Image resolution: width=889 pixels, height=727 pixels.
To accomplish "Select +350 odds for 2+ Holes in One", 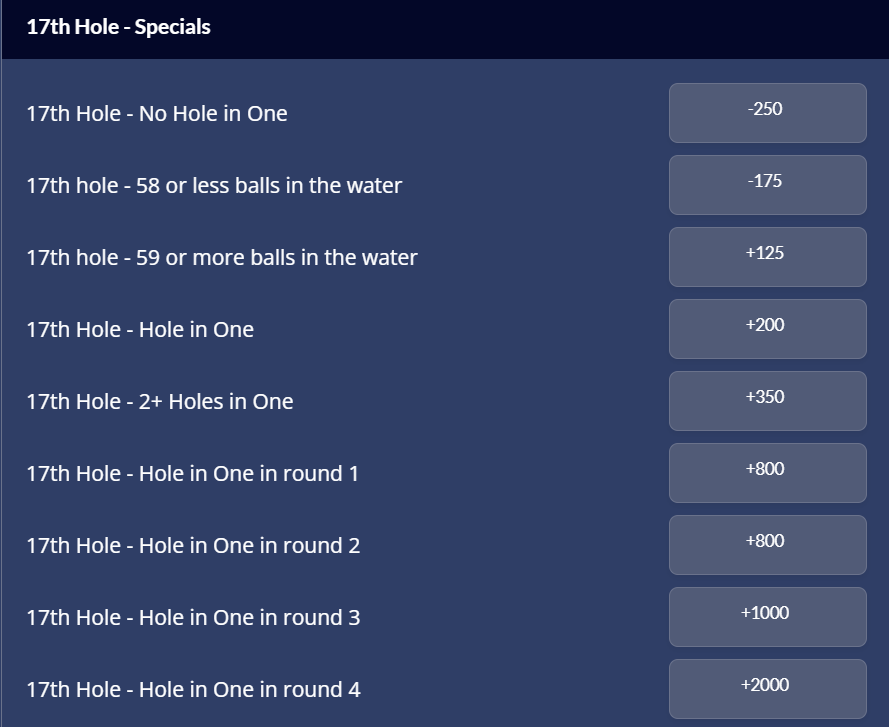I will click(x=767, y=401).
